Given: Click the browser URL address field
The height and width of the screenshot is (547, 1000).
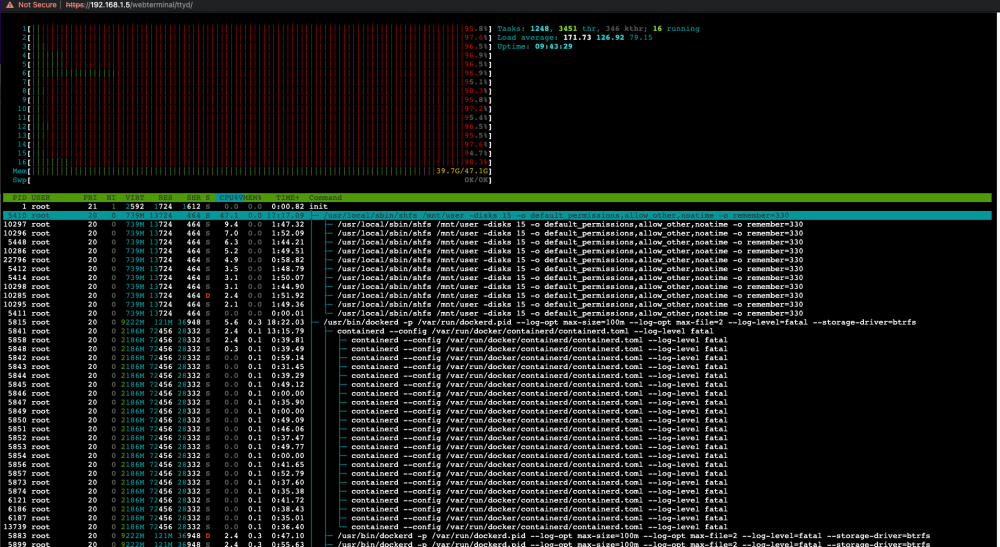Looking at the screenshot, I should tap(129, 5).
